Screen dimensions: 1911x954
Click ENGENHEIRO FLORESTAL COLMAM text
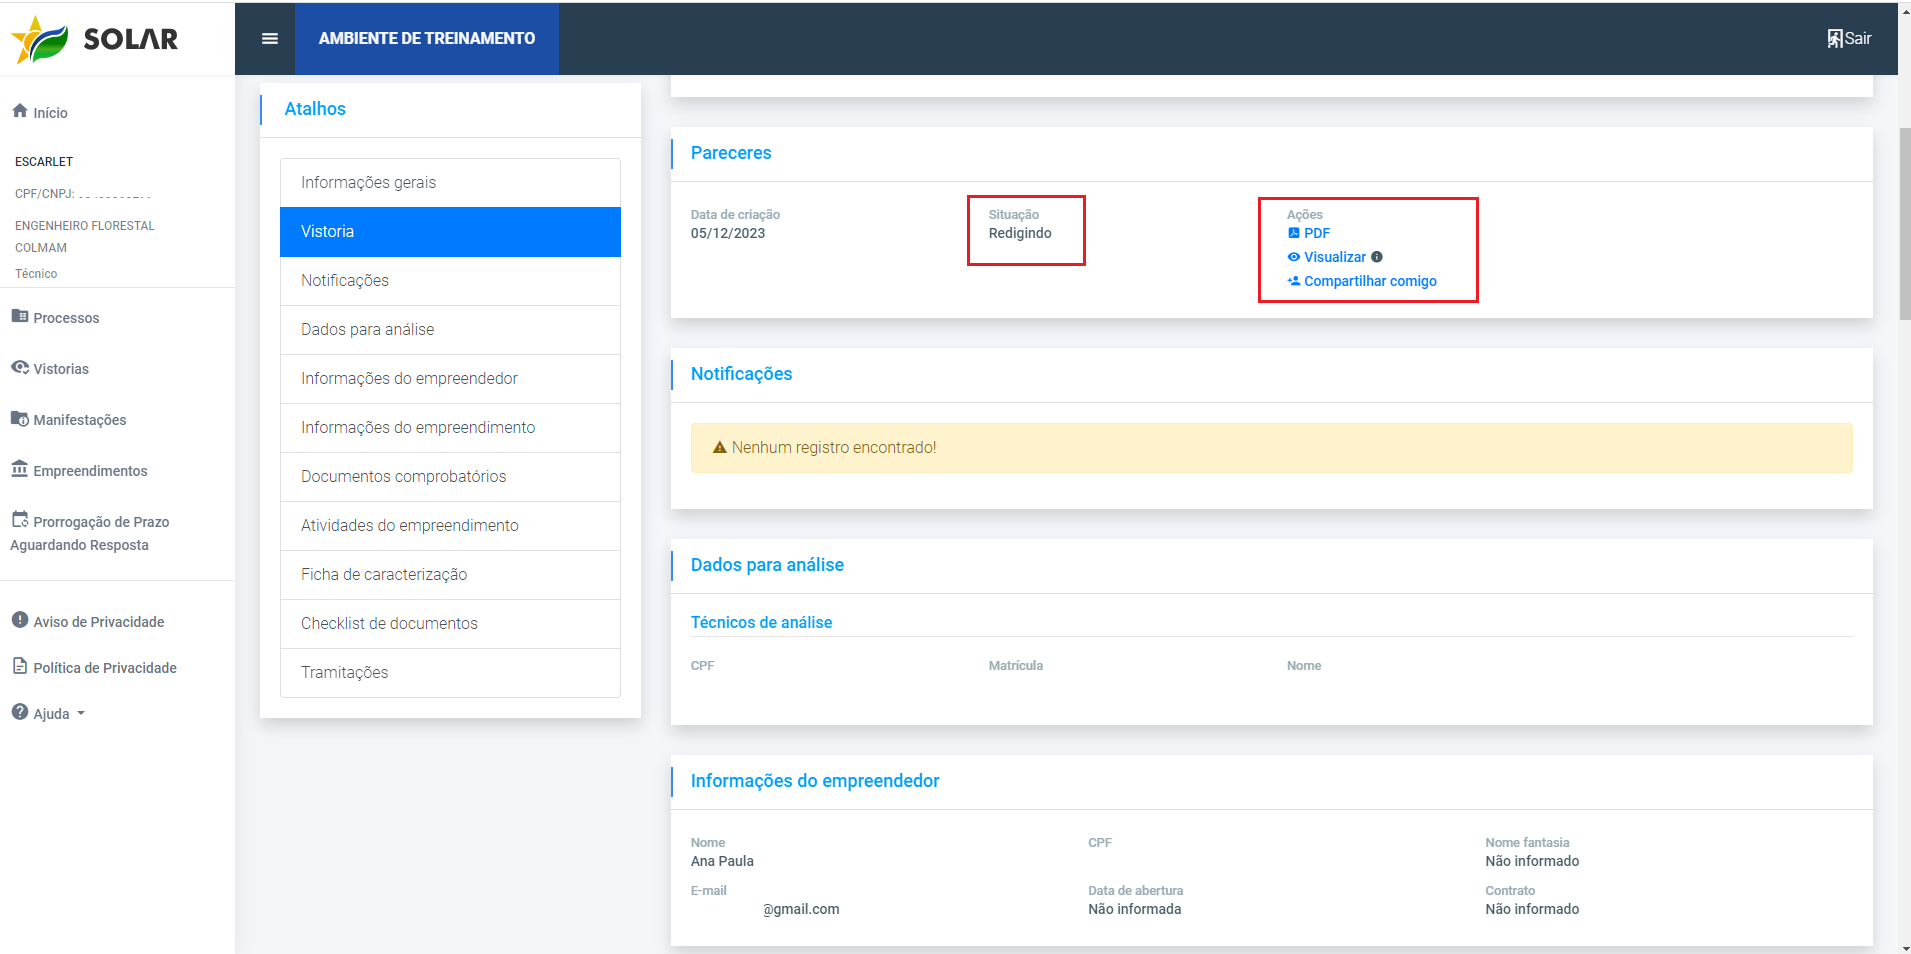(x=85, y=237)
